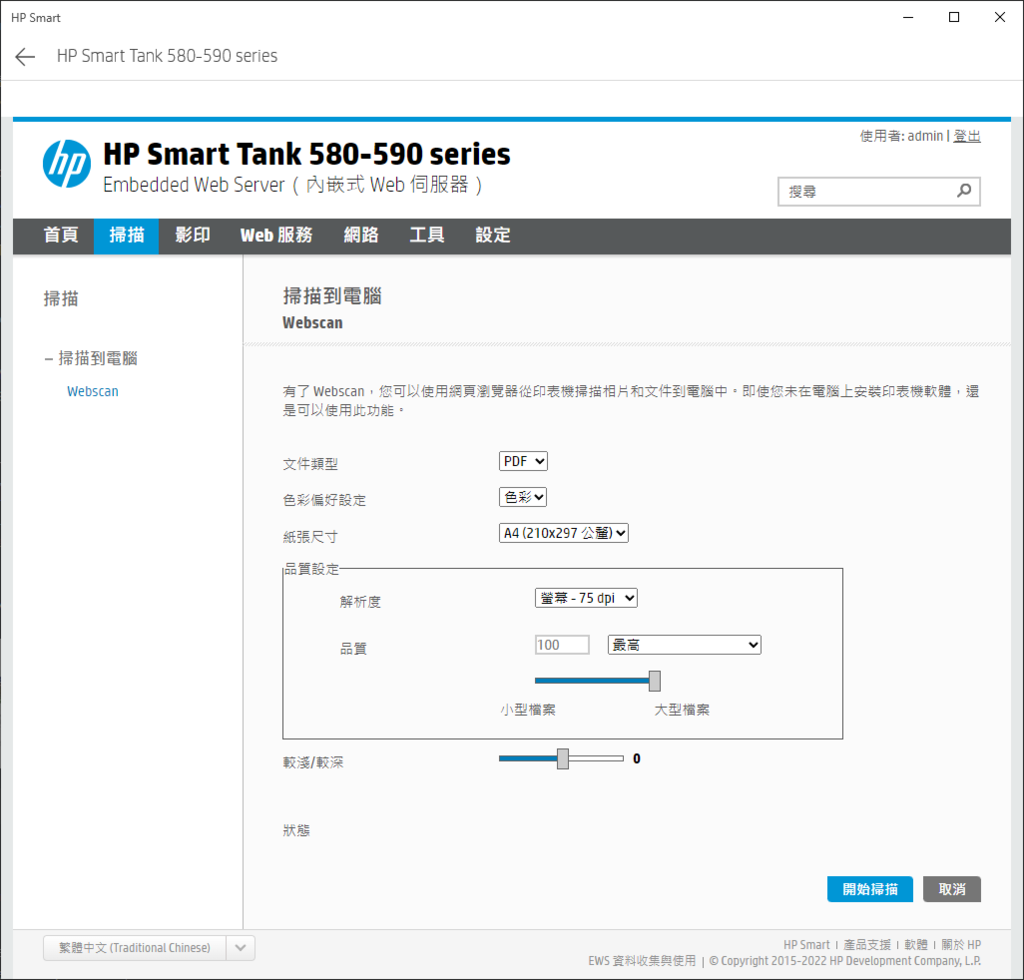
Task: Switch to the 影印 tab
Action: (x=192, y=235)
